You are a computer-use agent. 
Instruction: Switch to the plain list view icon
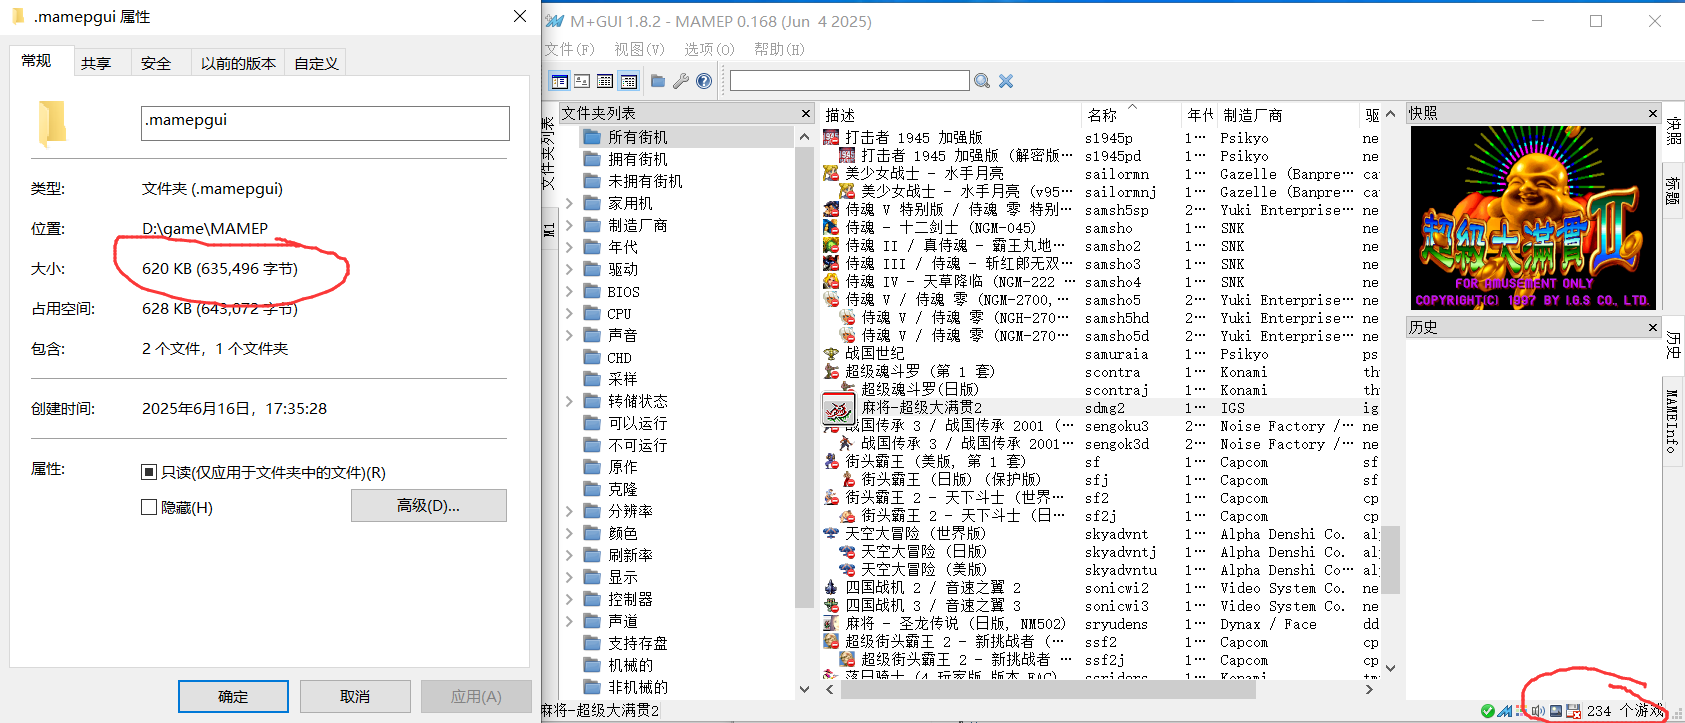(x=605, y=81)
